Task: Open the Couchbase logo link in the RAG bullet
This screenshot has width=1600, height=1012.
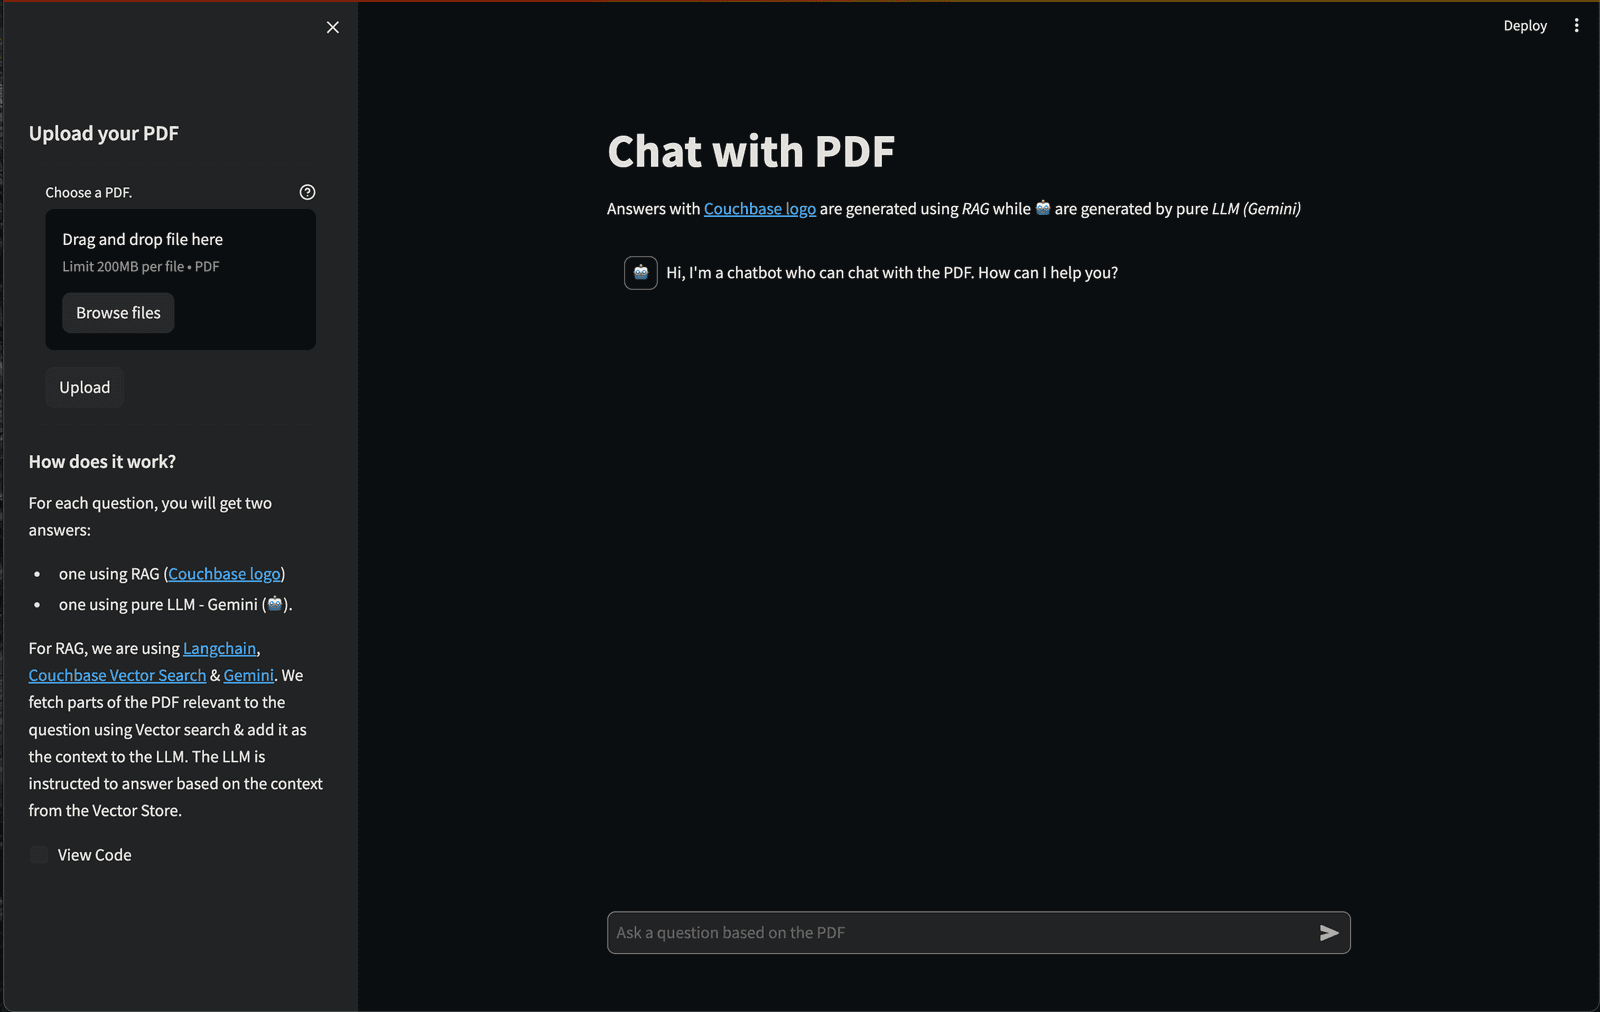Action: point(223,573)
